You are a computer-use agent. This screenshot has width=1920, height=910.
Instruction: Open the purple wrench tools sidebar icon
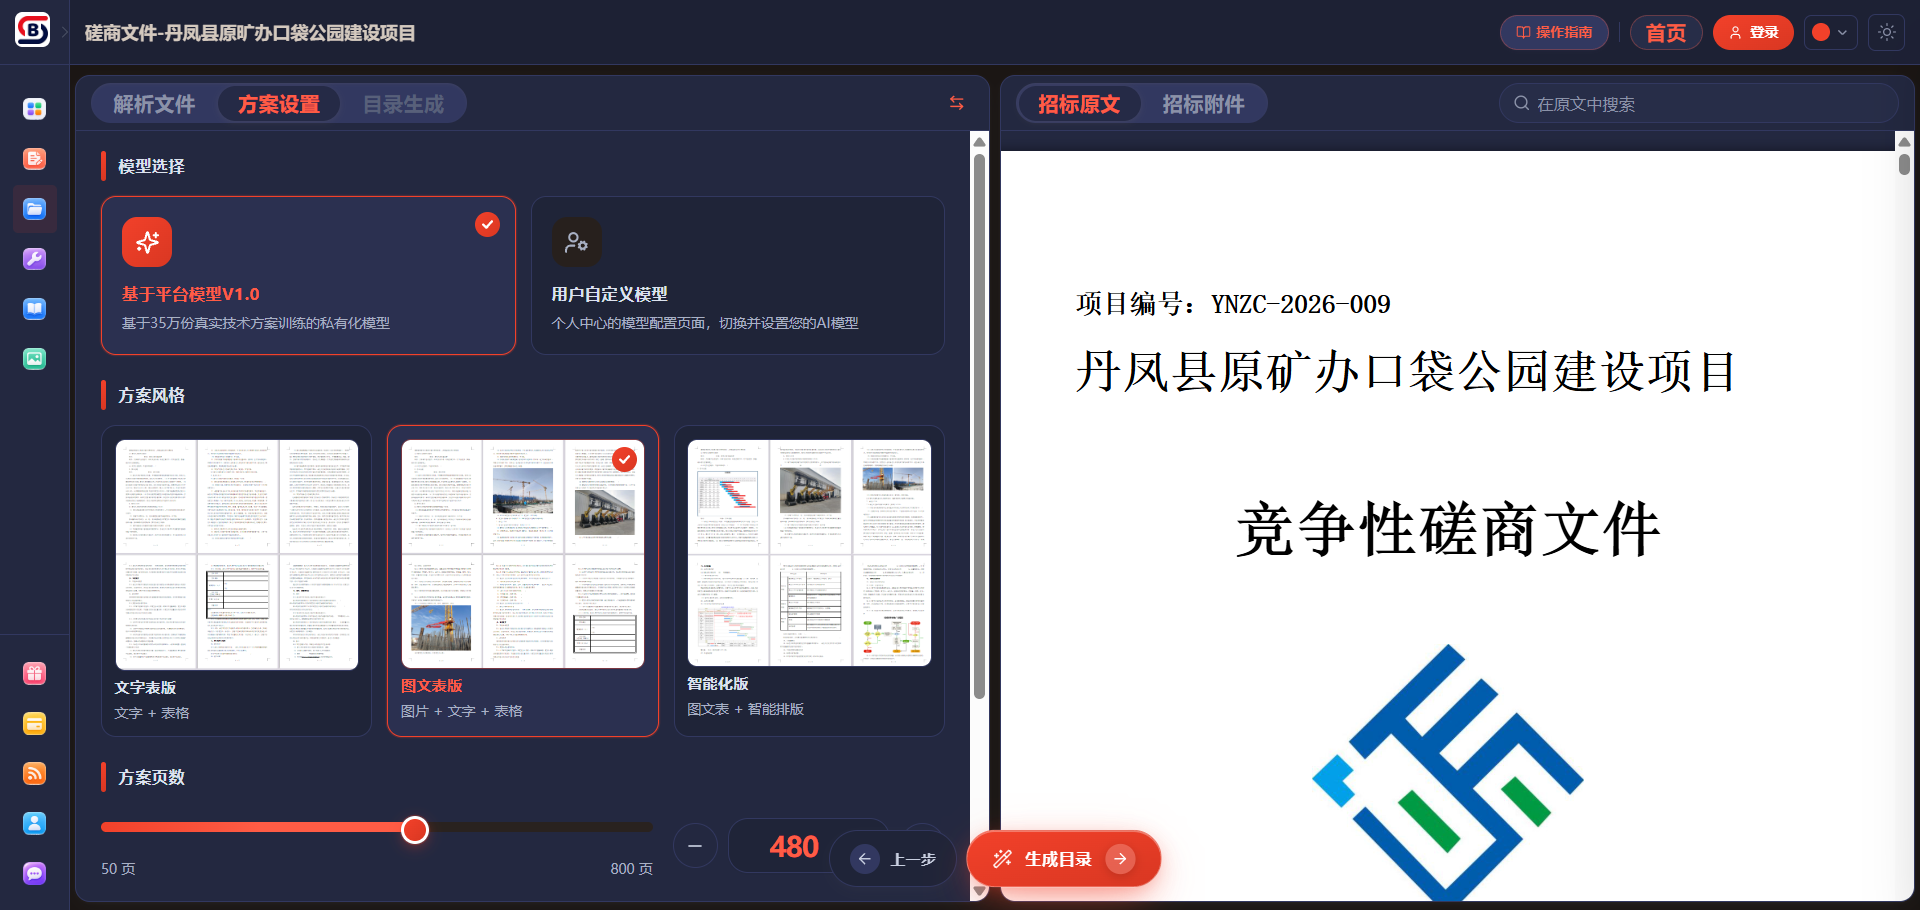(35, 259)
